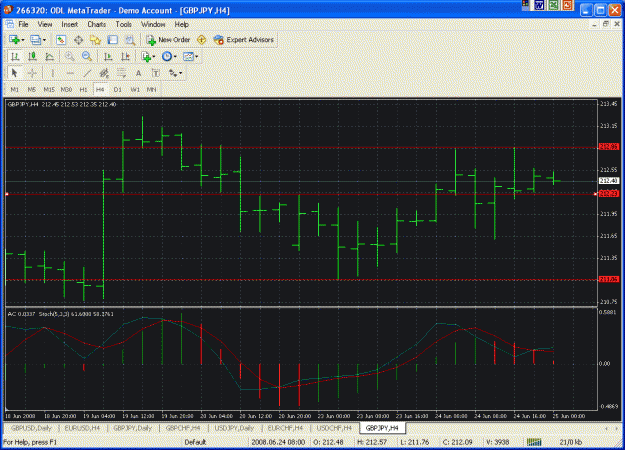Switch to the GBPCHF,H4 chart tab

point(183,428)
